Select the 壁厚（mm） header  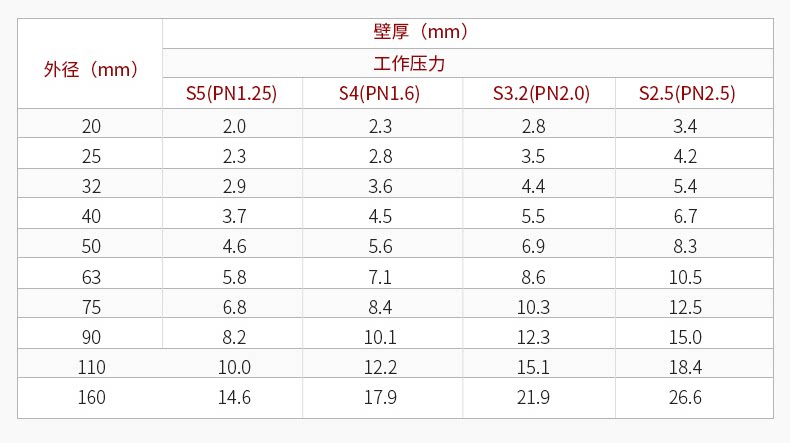(421, 32)
